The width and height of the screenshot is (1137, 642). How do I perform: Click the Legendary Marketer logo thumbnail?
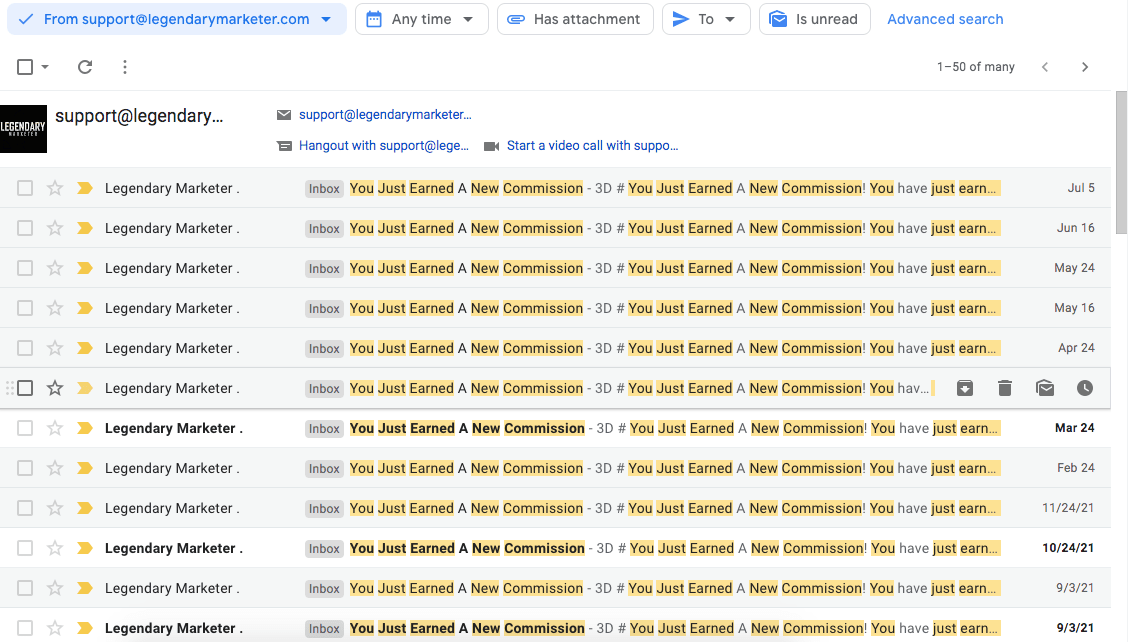(x=23, y=129)
